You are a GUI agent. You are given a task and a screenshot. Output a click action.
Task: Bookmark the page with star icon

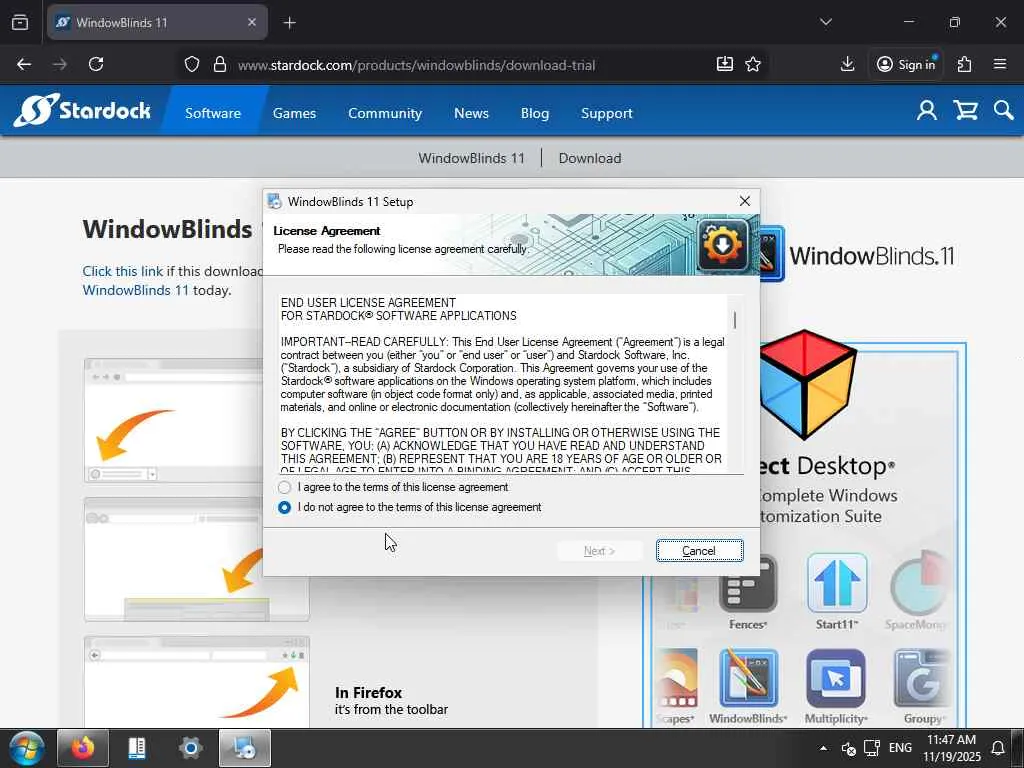coord(753,64)
